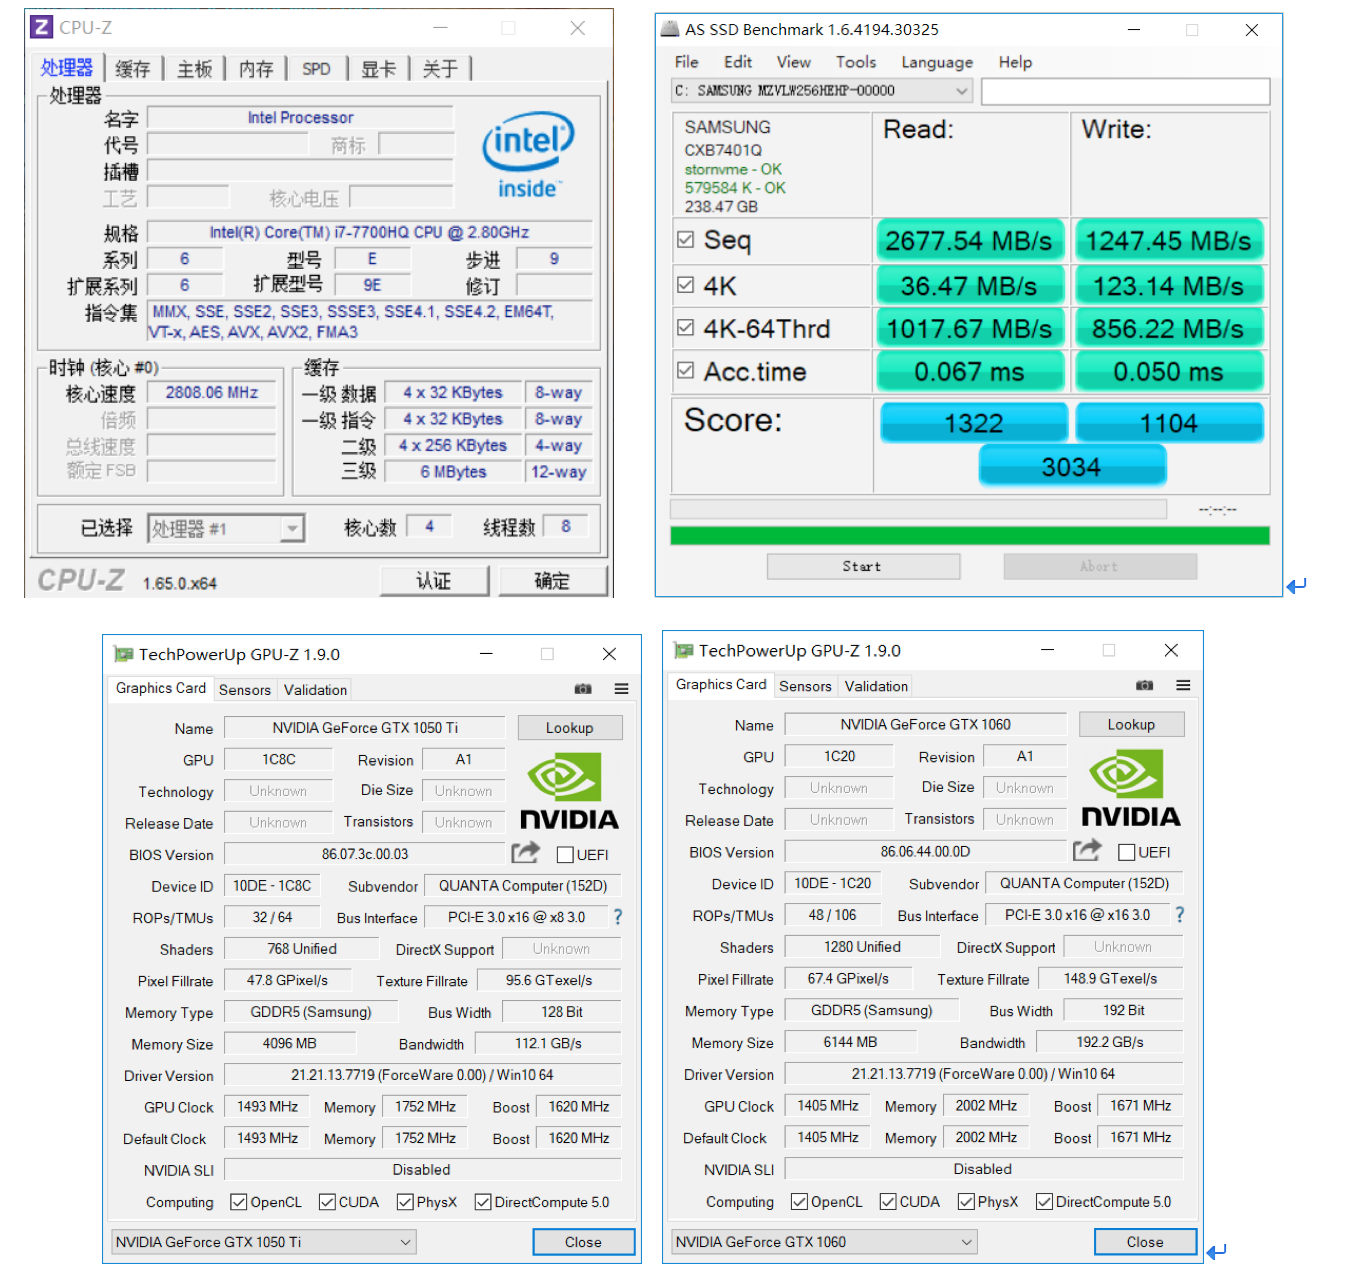Open the SPD tab in CPU-Z
The width and height of the screenshot is (1364, 1272).
point(316,69)
